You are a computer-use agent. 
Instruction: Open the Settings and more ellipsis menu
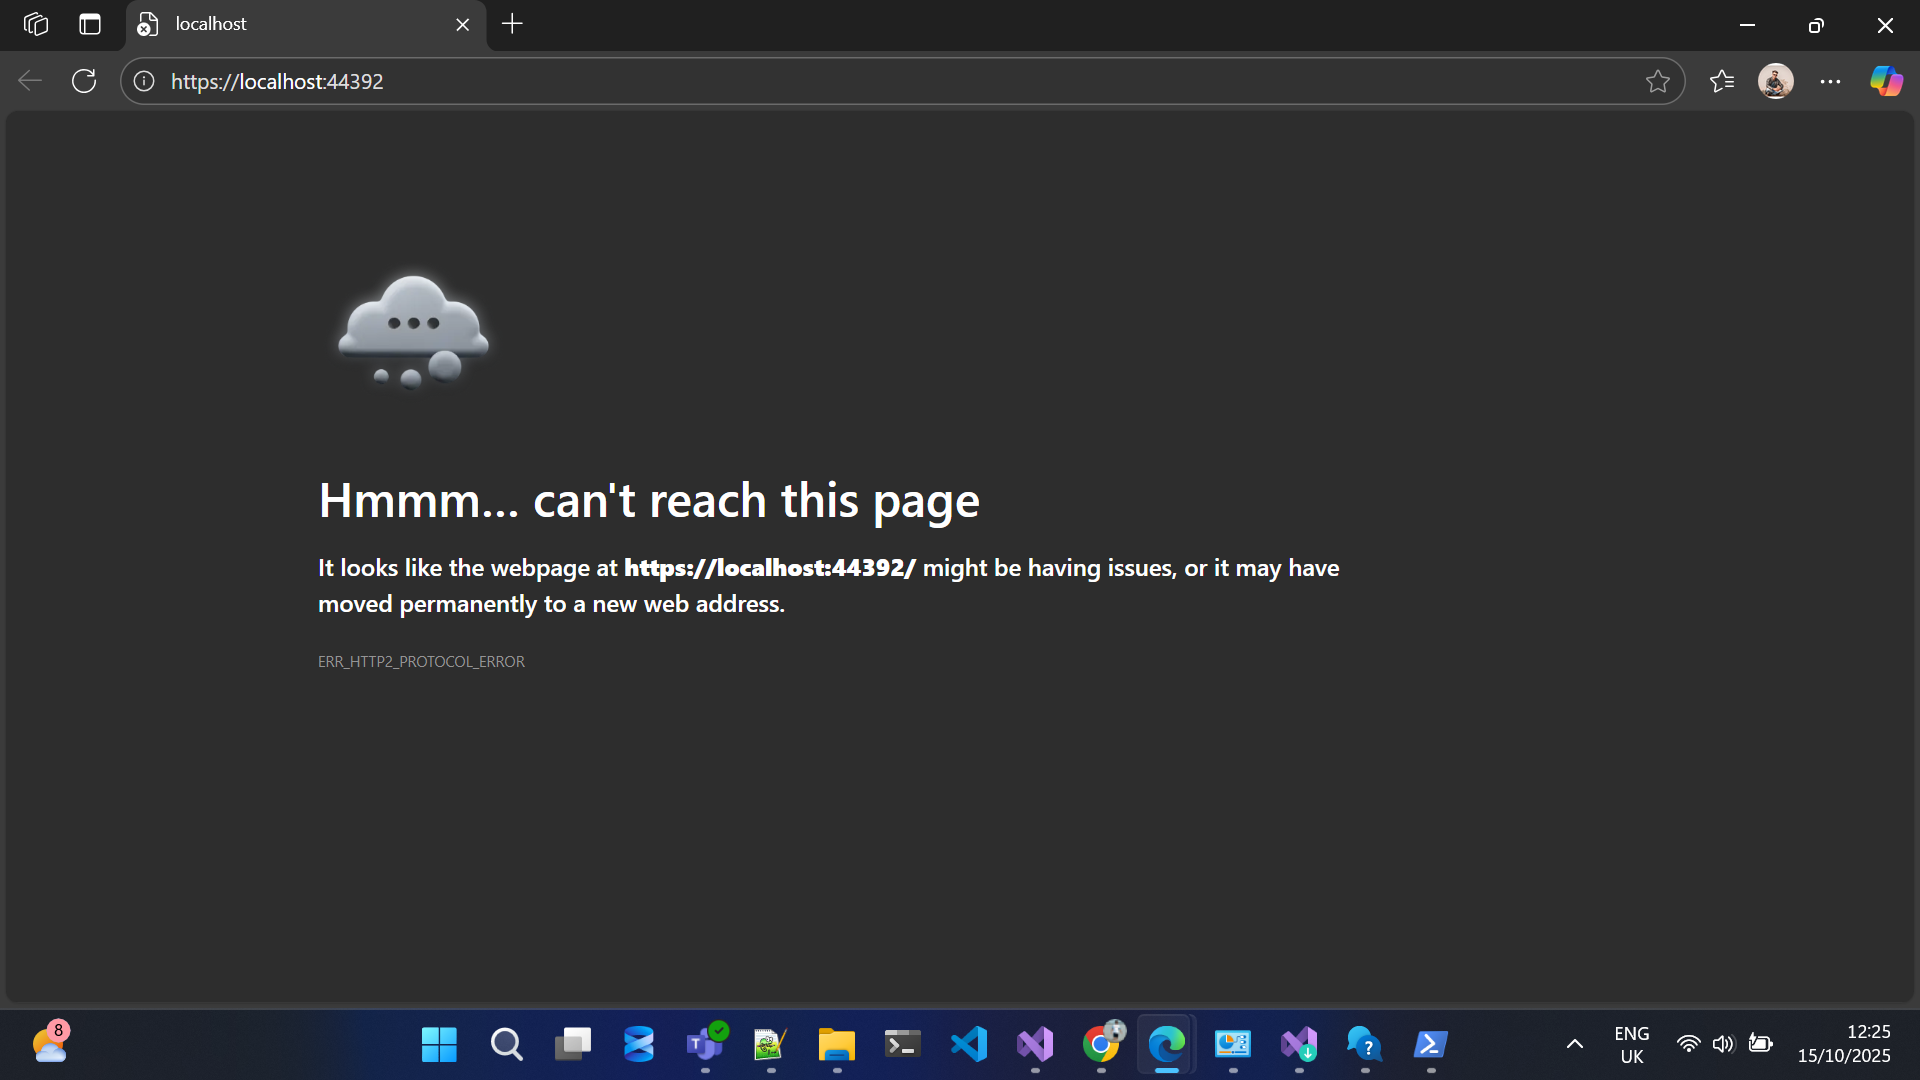point(1830,81)
